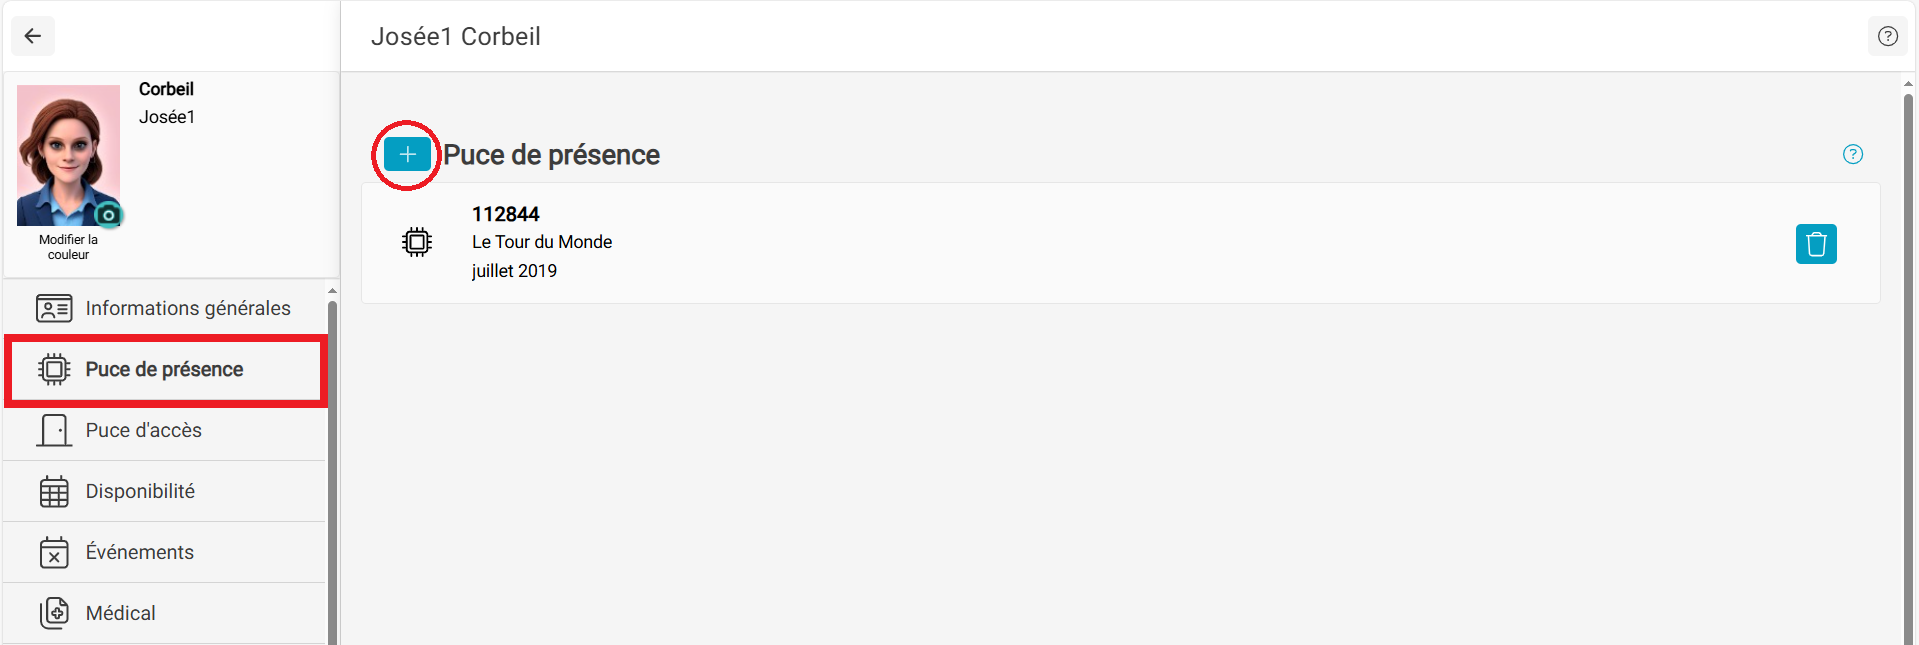Change profile photo via camera icon

[108, 215]
